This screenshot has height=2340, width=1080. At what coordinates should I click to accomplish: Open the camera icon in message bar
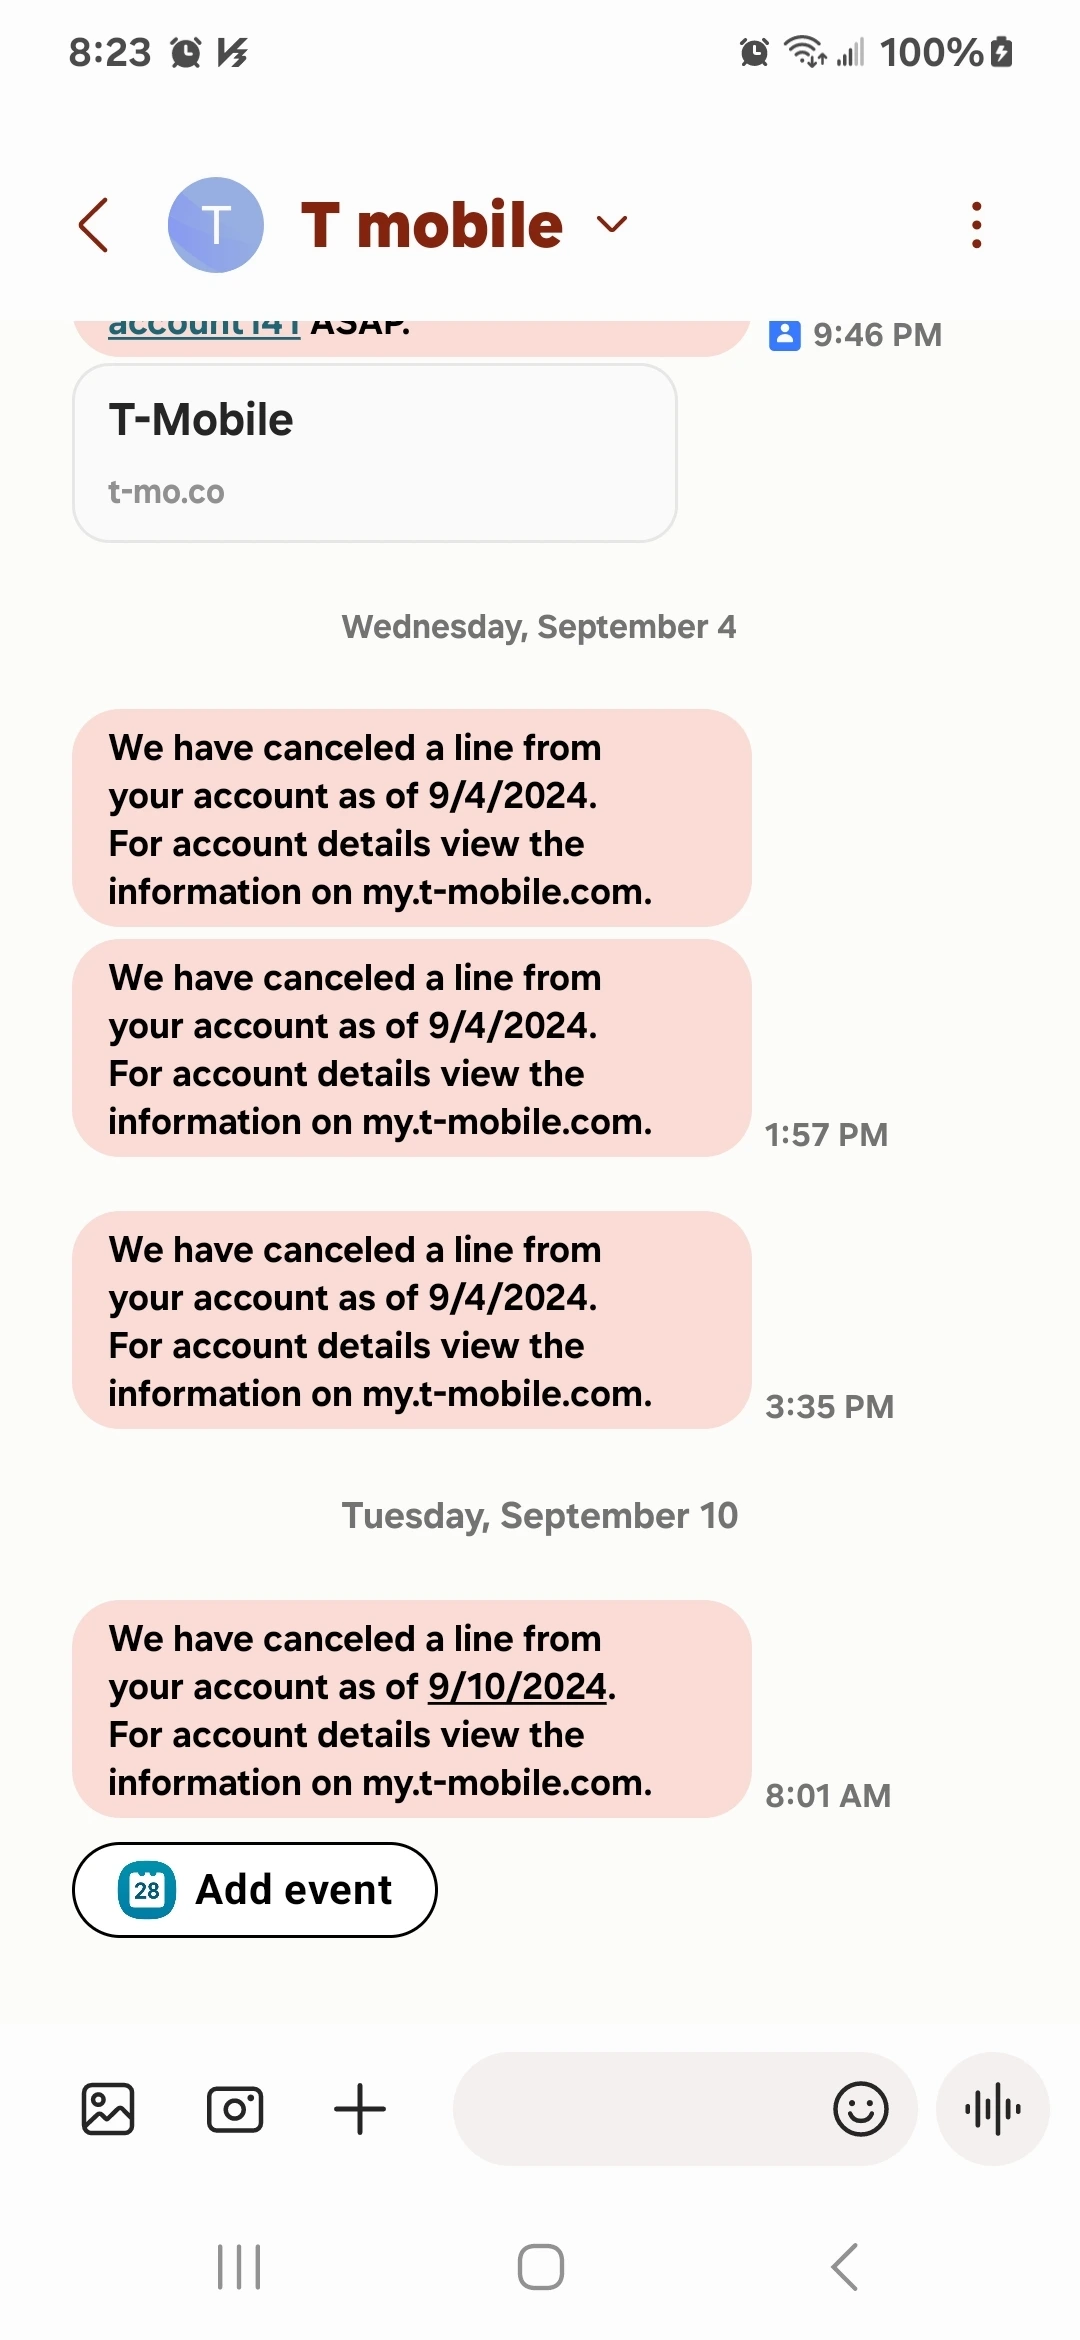pyautogui.click(x=235, y=2109)
